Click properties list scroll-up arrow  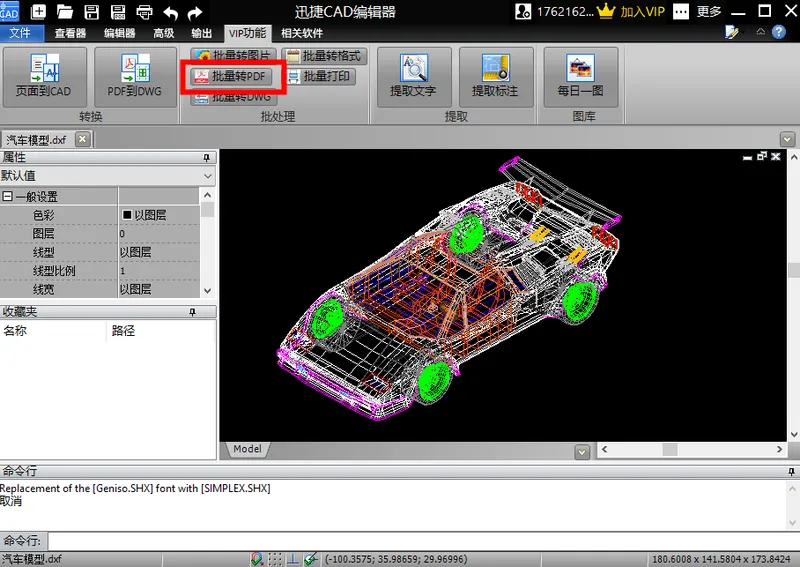click(x=207, y=195)
